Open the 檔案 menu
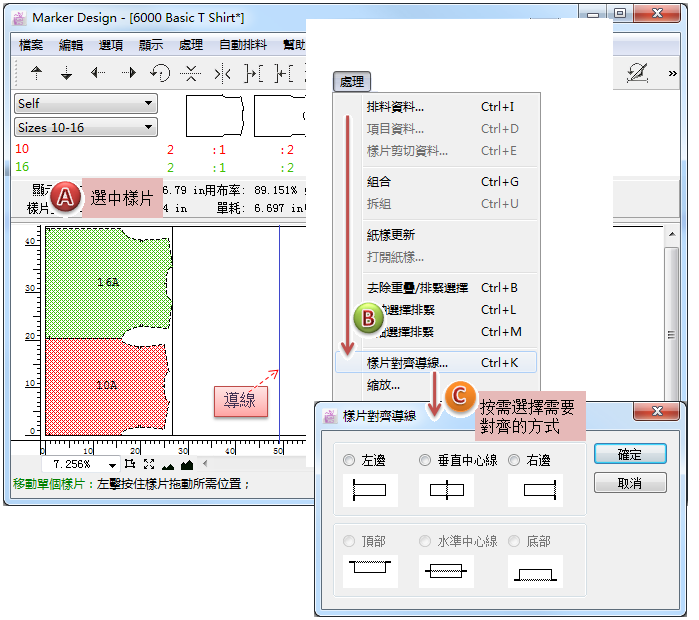Image resolution: width=699 pixels, height=620 pixels. tap(31, 45)
